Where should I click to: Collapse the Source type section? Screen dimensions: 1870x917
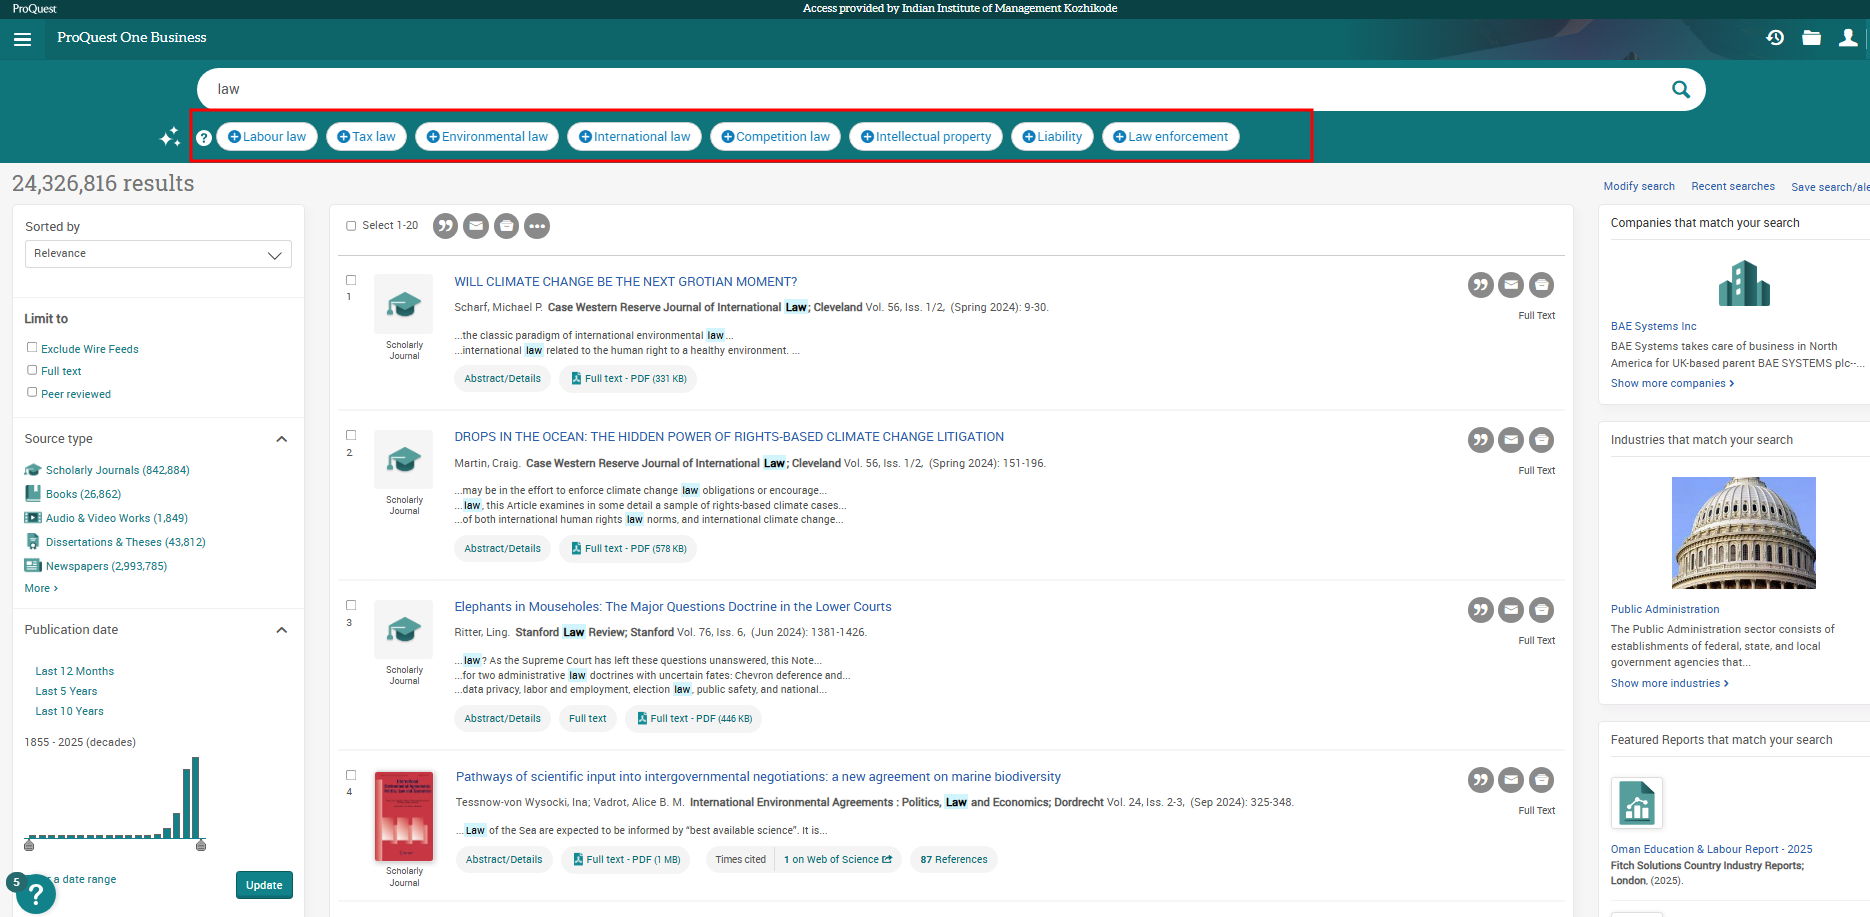(x=282, y=439)
